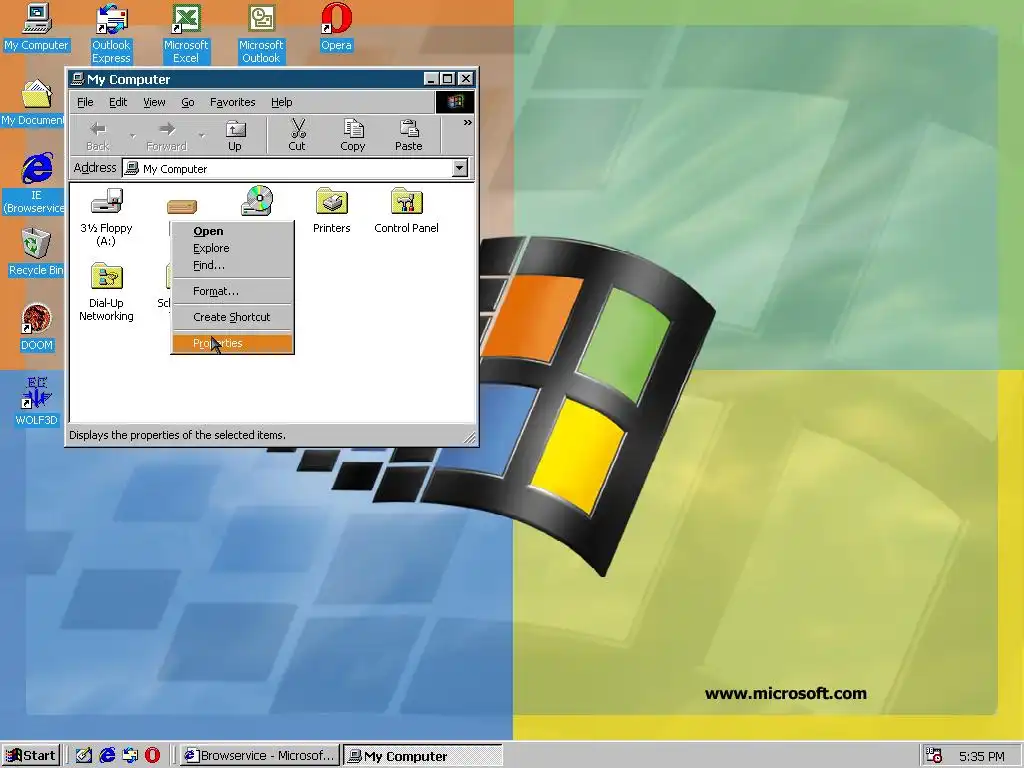Select the Outlook Express desktop shortcut
Viewport: 1024px width, 768px height.
pyautogui.click(x=111, y=34)
